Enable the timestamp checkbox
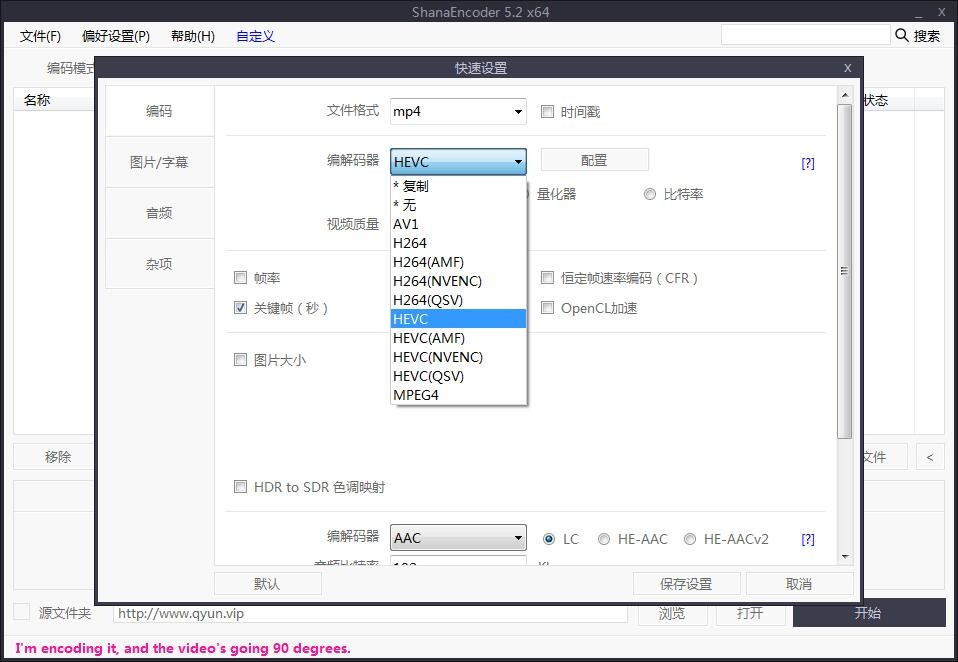Screen dimensions: 958x662 (547, 112)
